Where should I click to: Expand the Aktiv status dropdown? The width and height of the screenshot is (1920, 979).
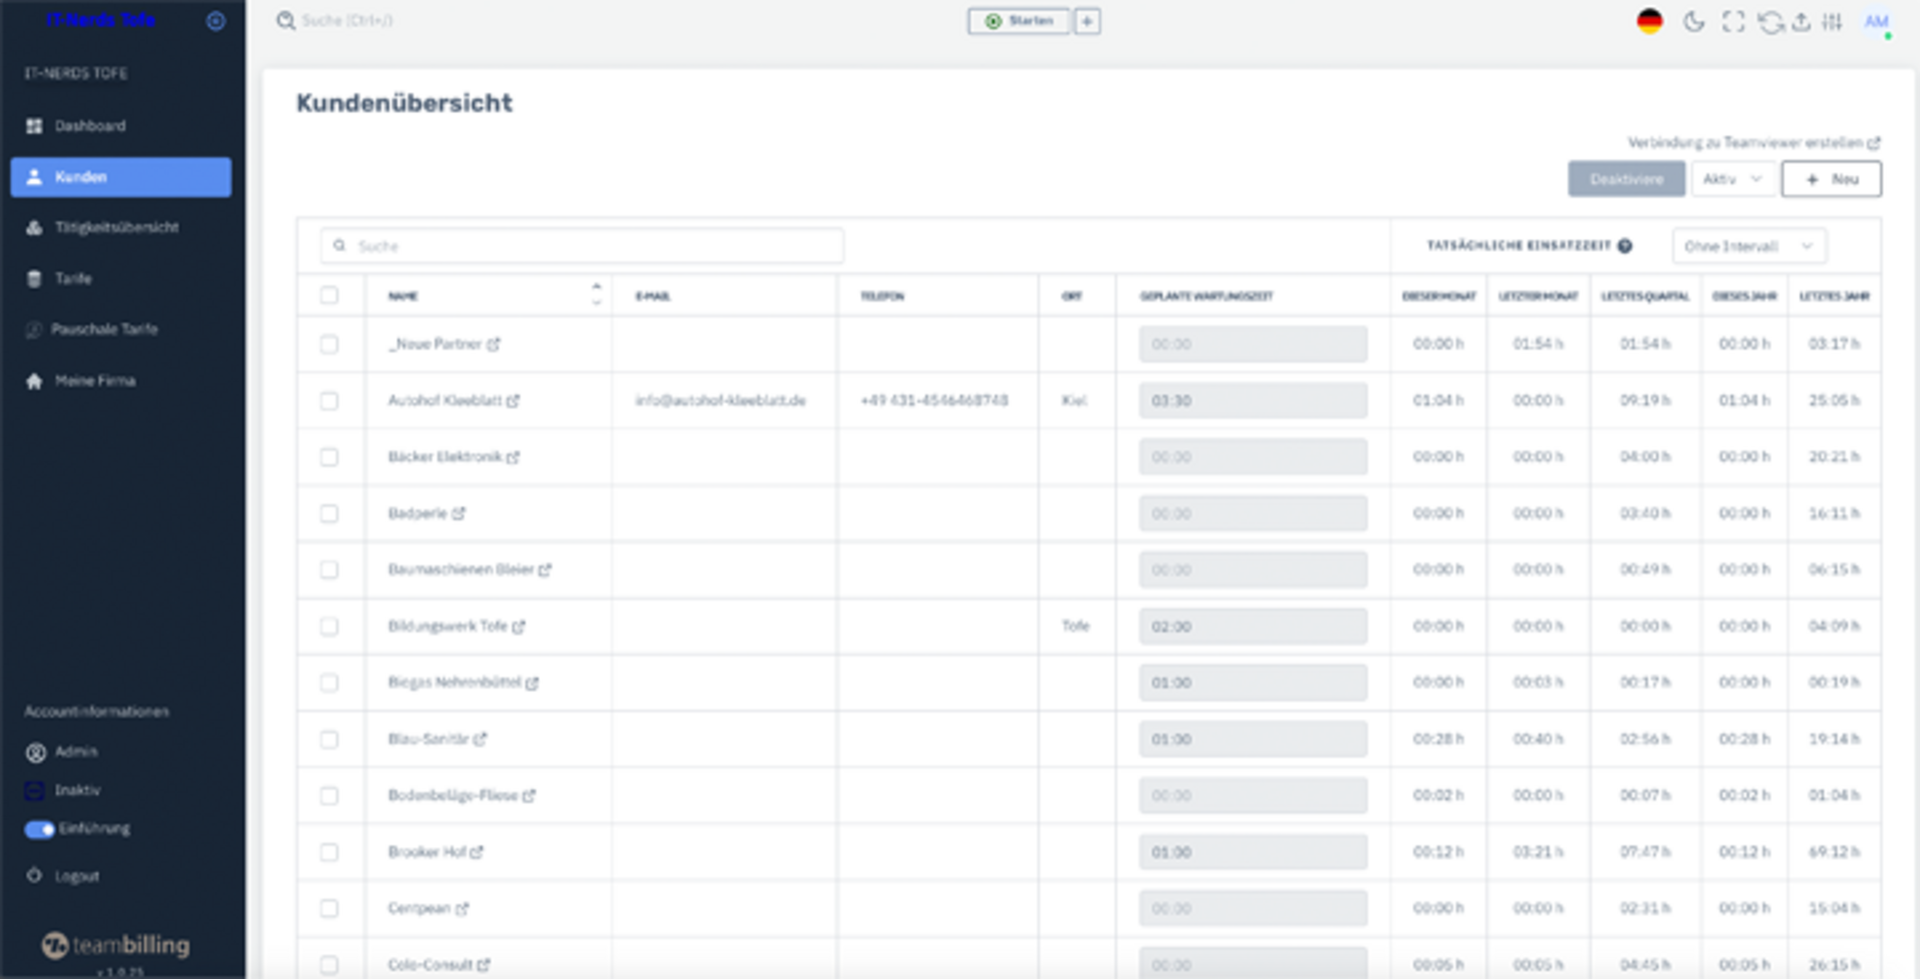1733,179
